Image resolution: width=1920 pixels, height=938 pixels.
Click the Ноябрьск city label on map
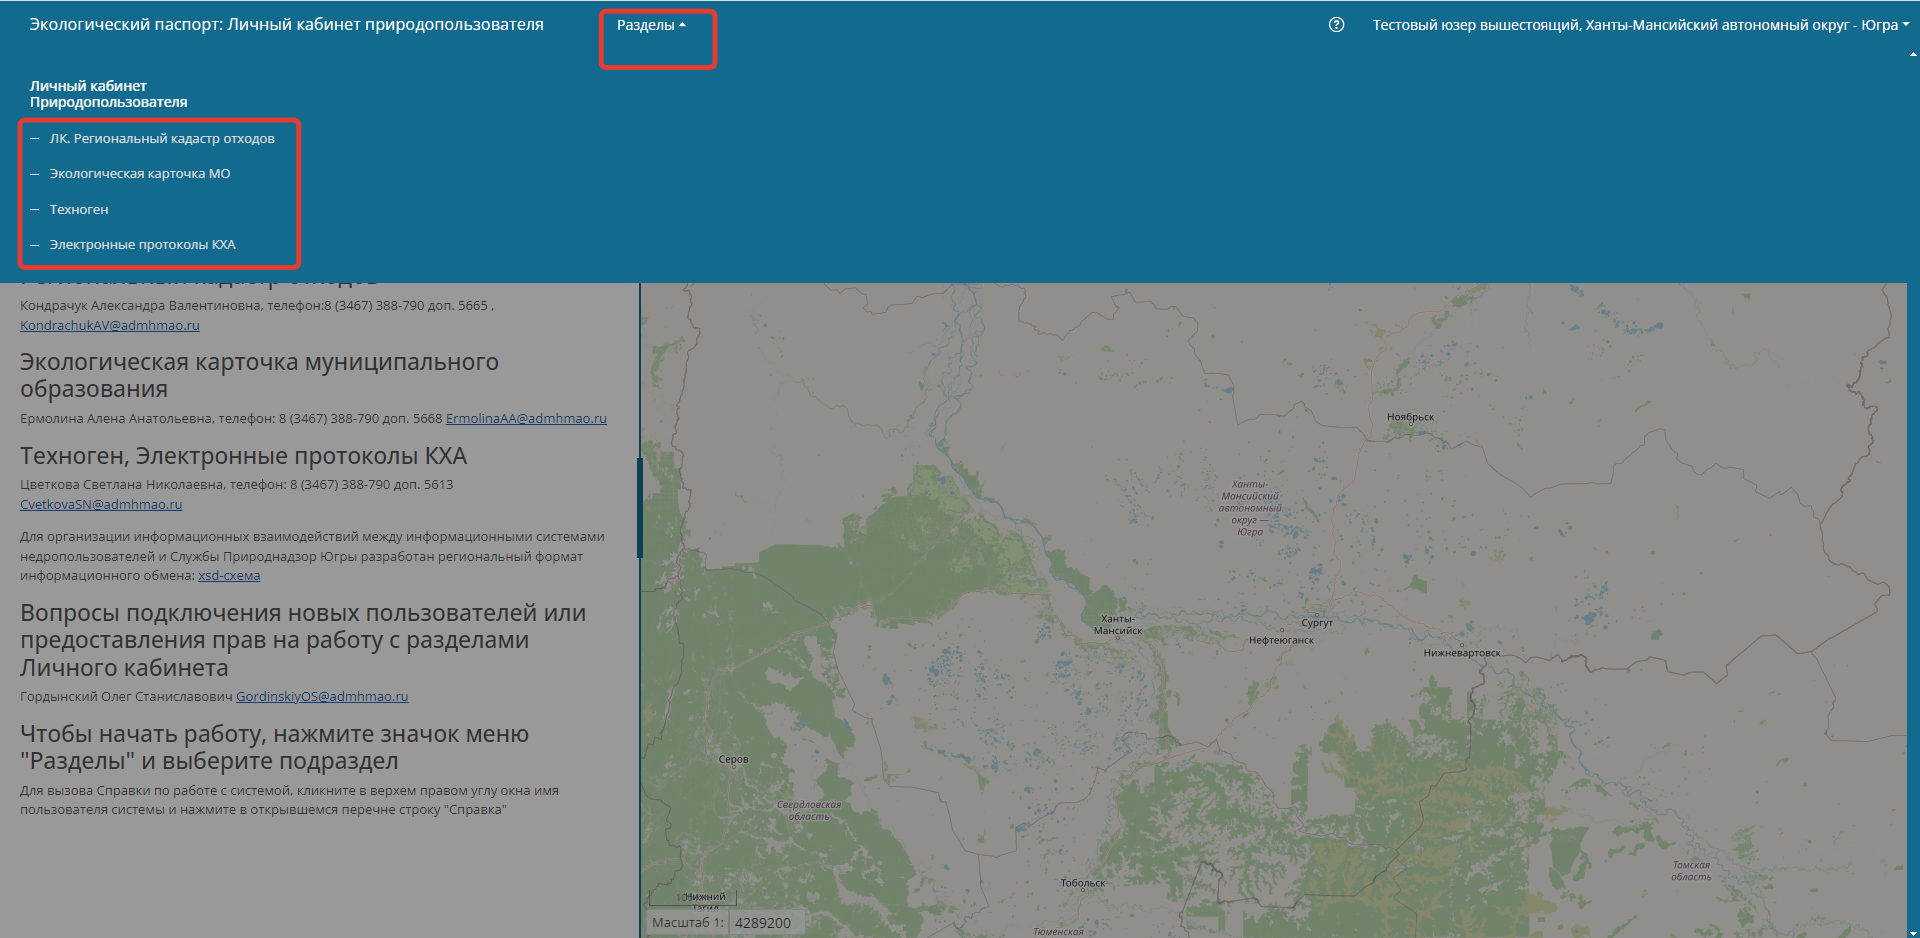1410,417
